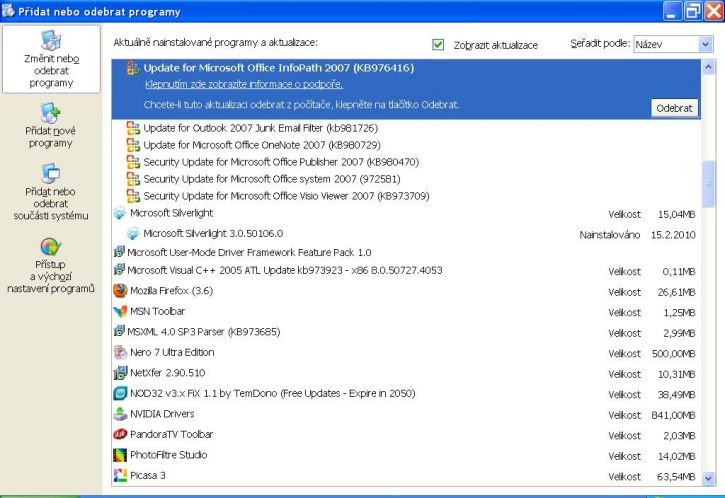Click the NetXfer 2.90.510 icon
The width and height of the screenshot is (725, 498).
tap(120, 373)
